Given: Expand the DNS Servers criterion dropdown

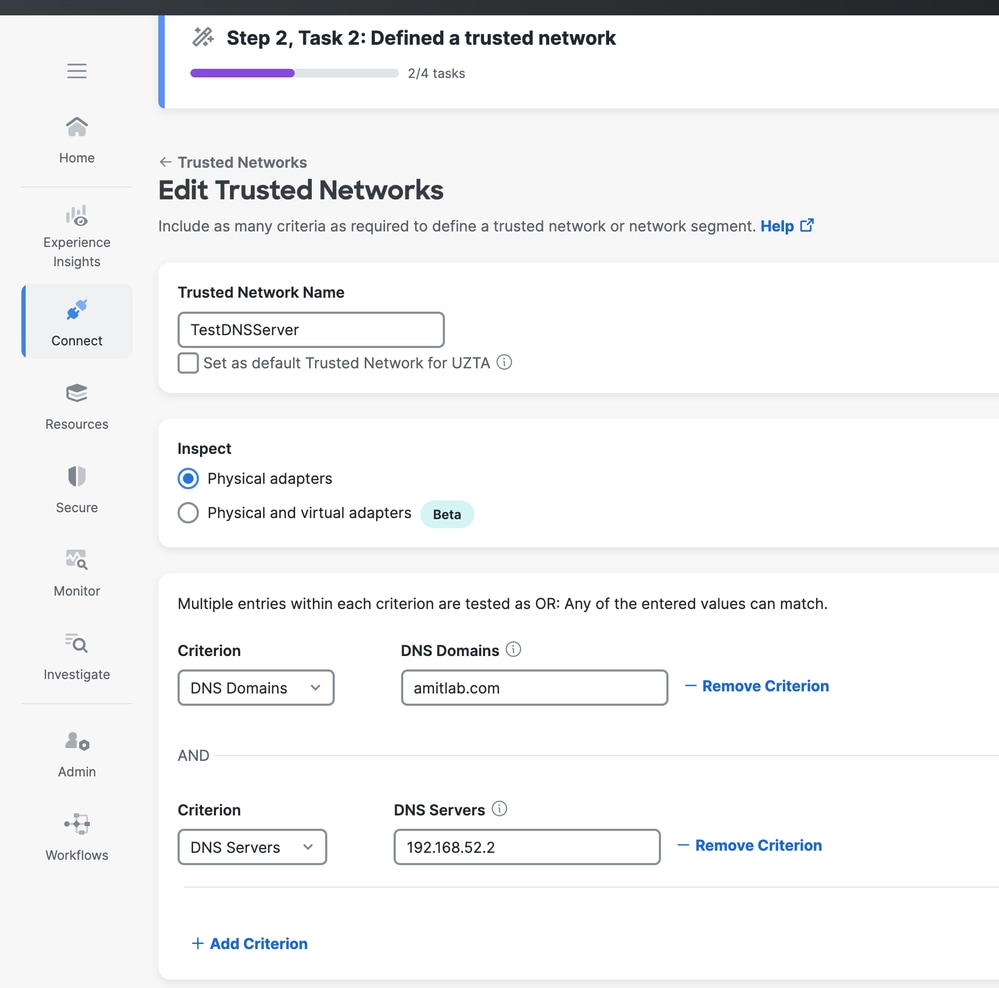Looking at the screenshot, I should tap(252, 847).
